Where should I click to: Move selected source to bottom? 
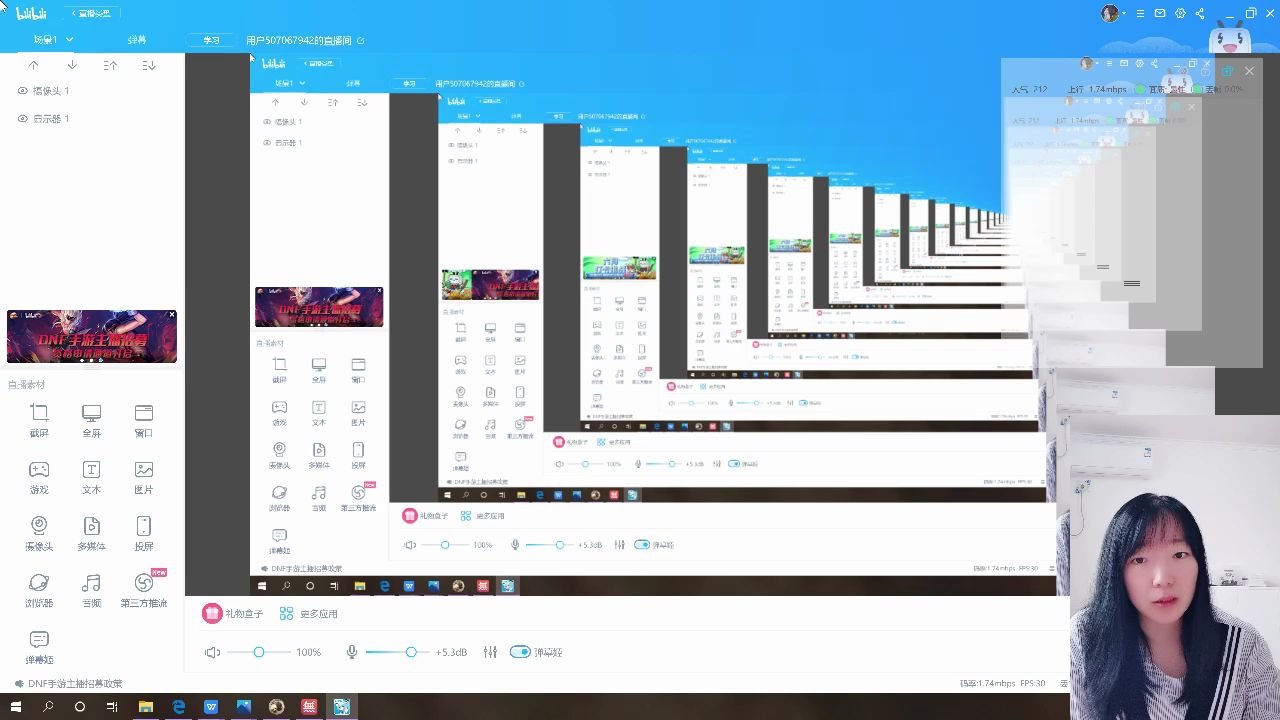click(149, 65)
